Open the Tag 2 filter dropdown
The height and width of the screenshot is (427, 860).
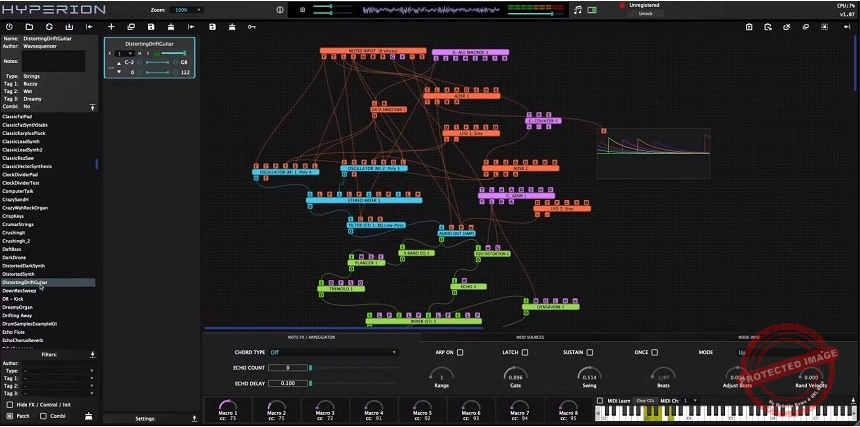(59, 386)
